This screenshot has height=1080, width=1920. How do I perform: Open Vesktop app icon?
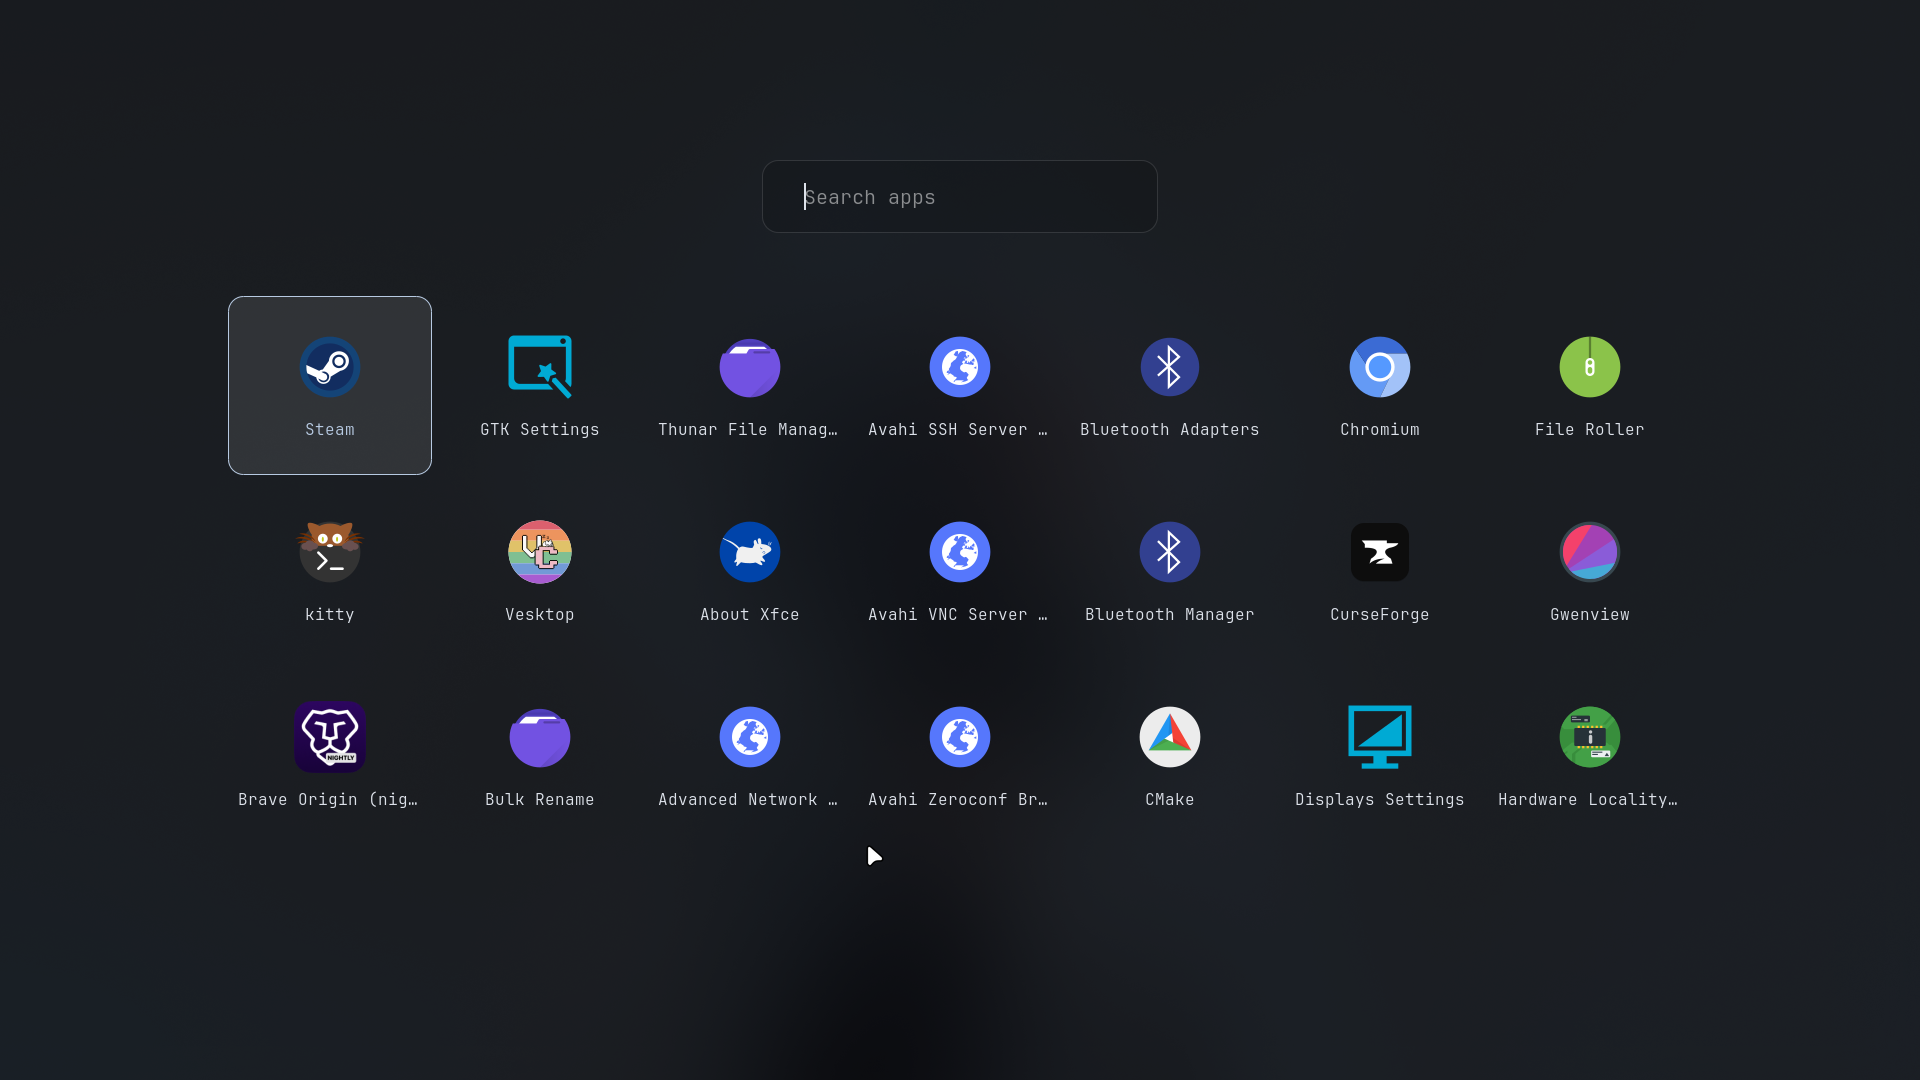(x=540, y=552)
